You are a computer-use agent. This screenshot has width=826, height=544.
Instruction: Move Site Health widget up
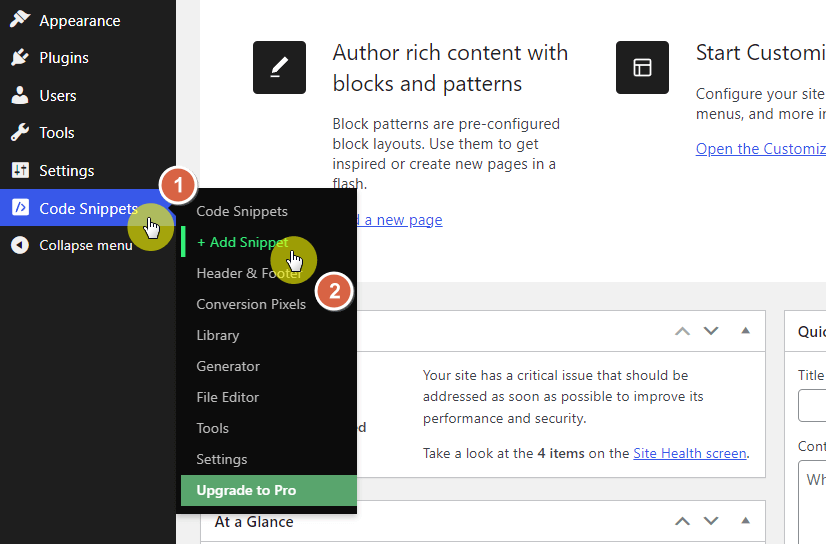682,331
